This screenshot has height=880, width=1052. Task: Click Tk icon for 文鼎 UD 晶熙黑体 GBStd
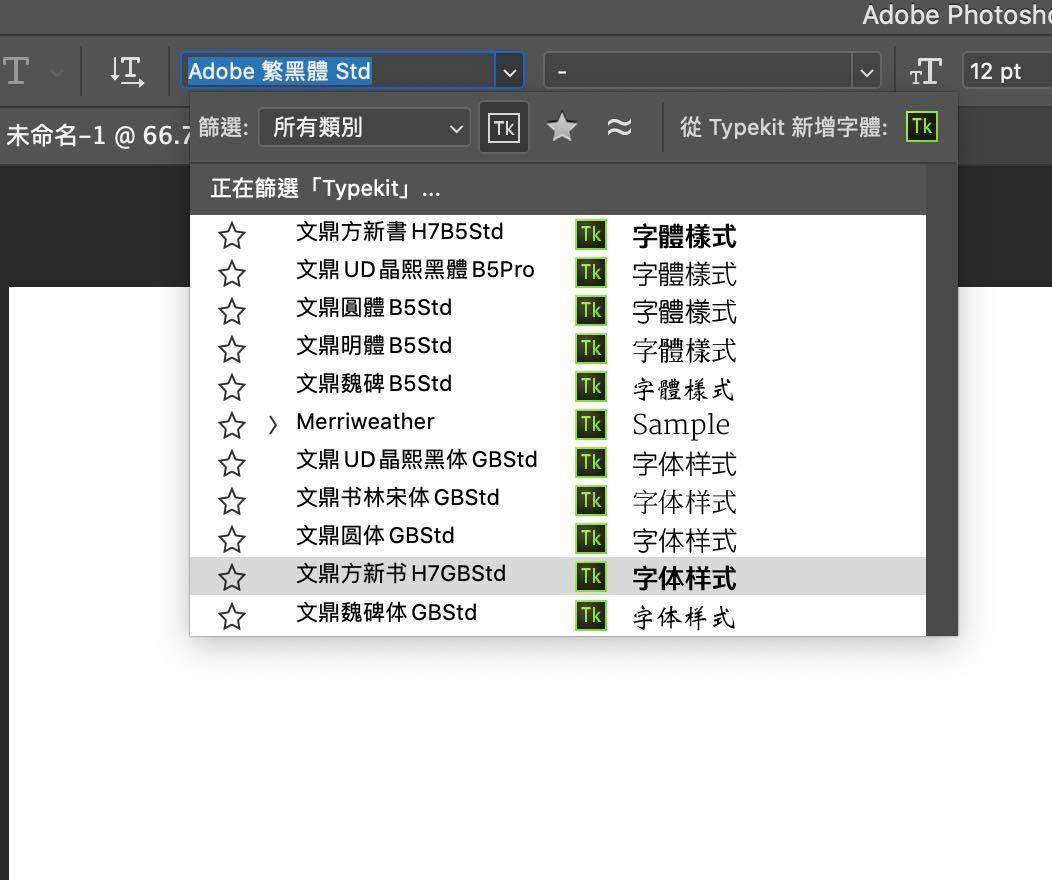click(x=591, y=462)
